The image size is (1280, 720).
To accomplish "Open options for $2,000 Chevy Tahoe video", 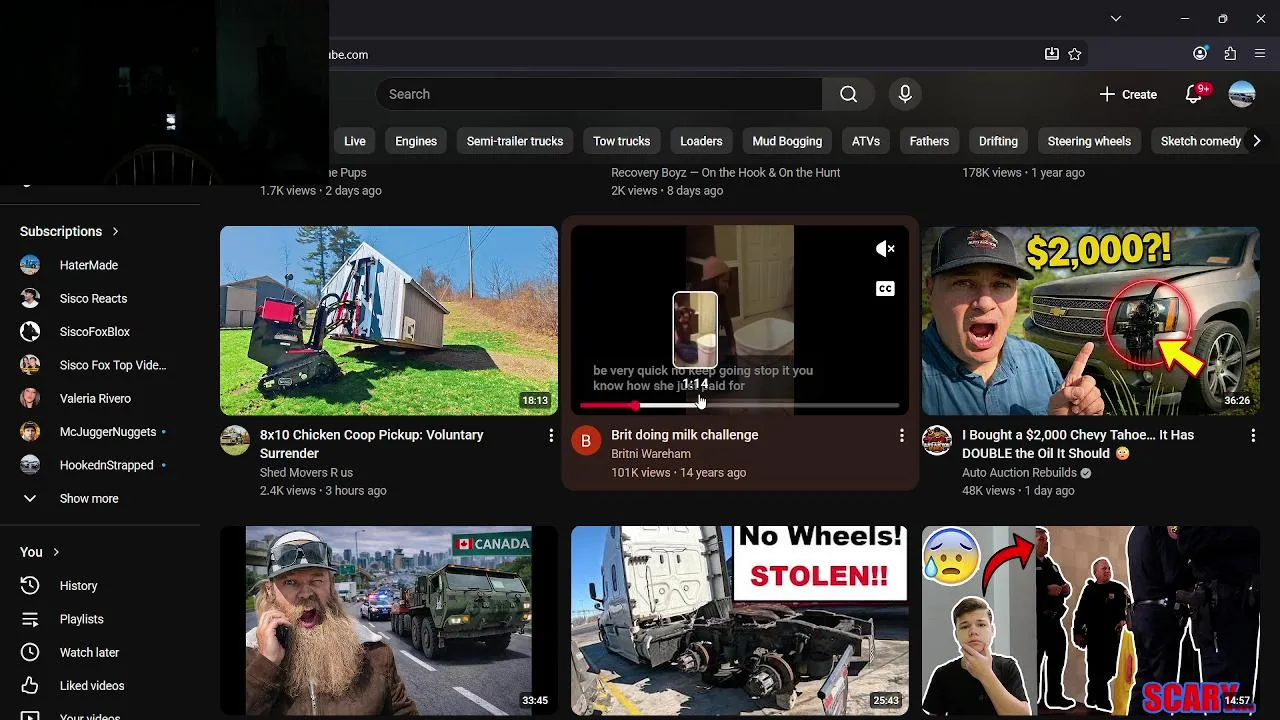I will (1252, 436).
